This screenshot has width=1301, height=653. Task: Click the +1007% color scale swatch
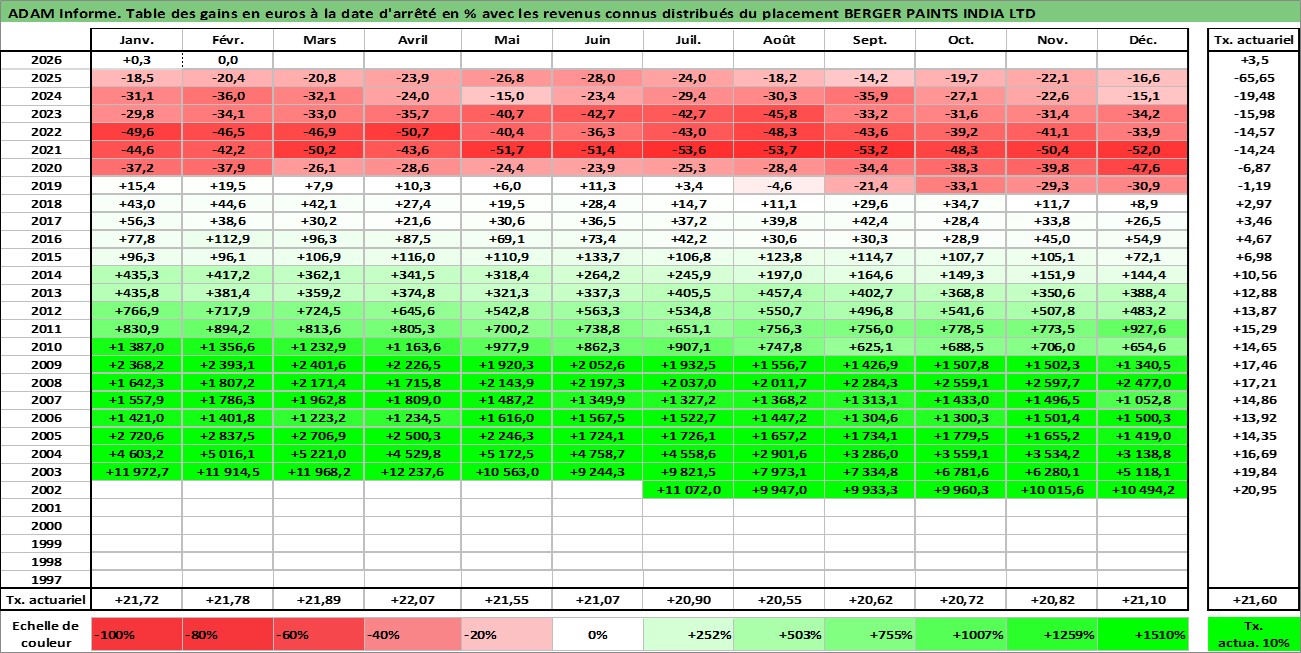(960, 634)
